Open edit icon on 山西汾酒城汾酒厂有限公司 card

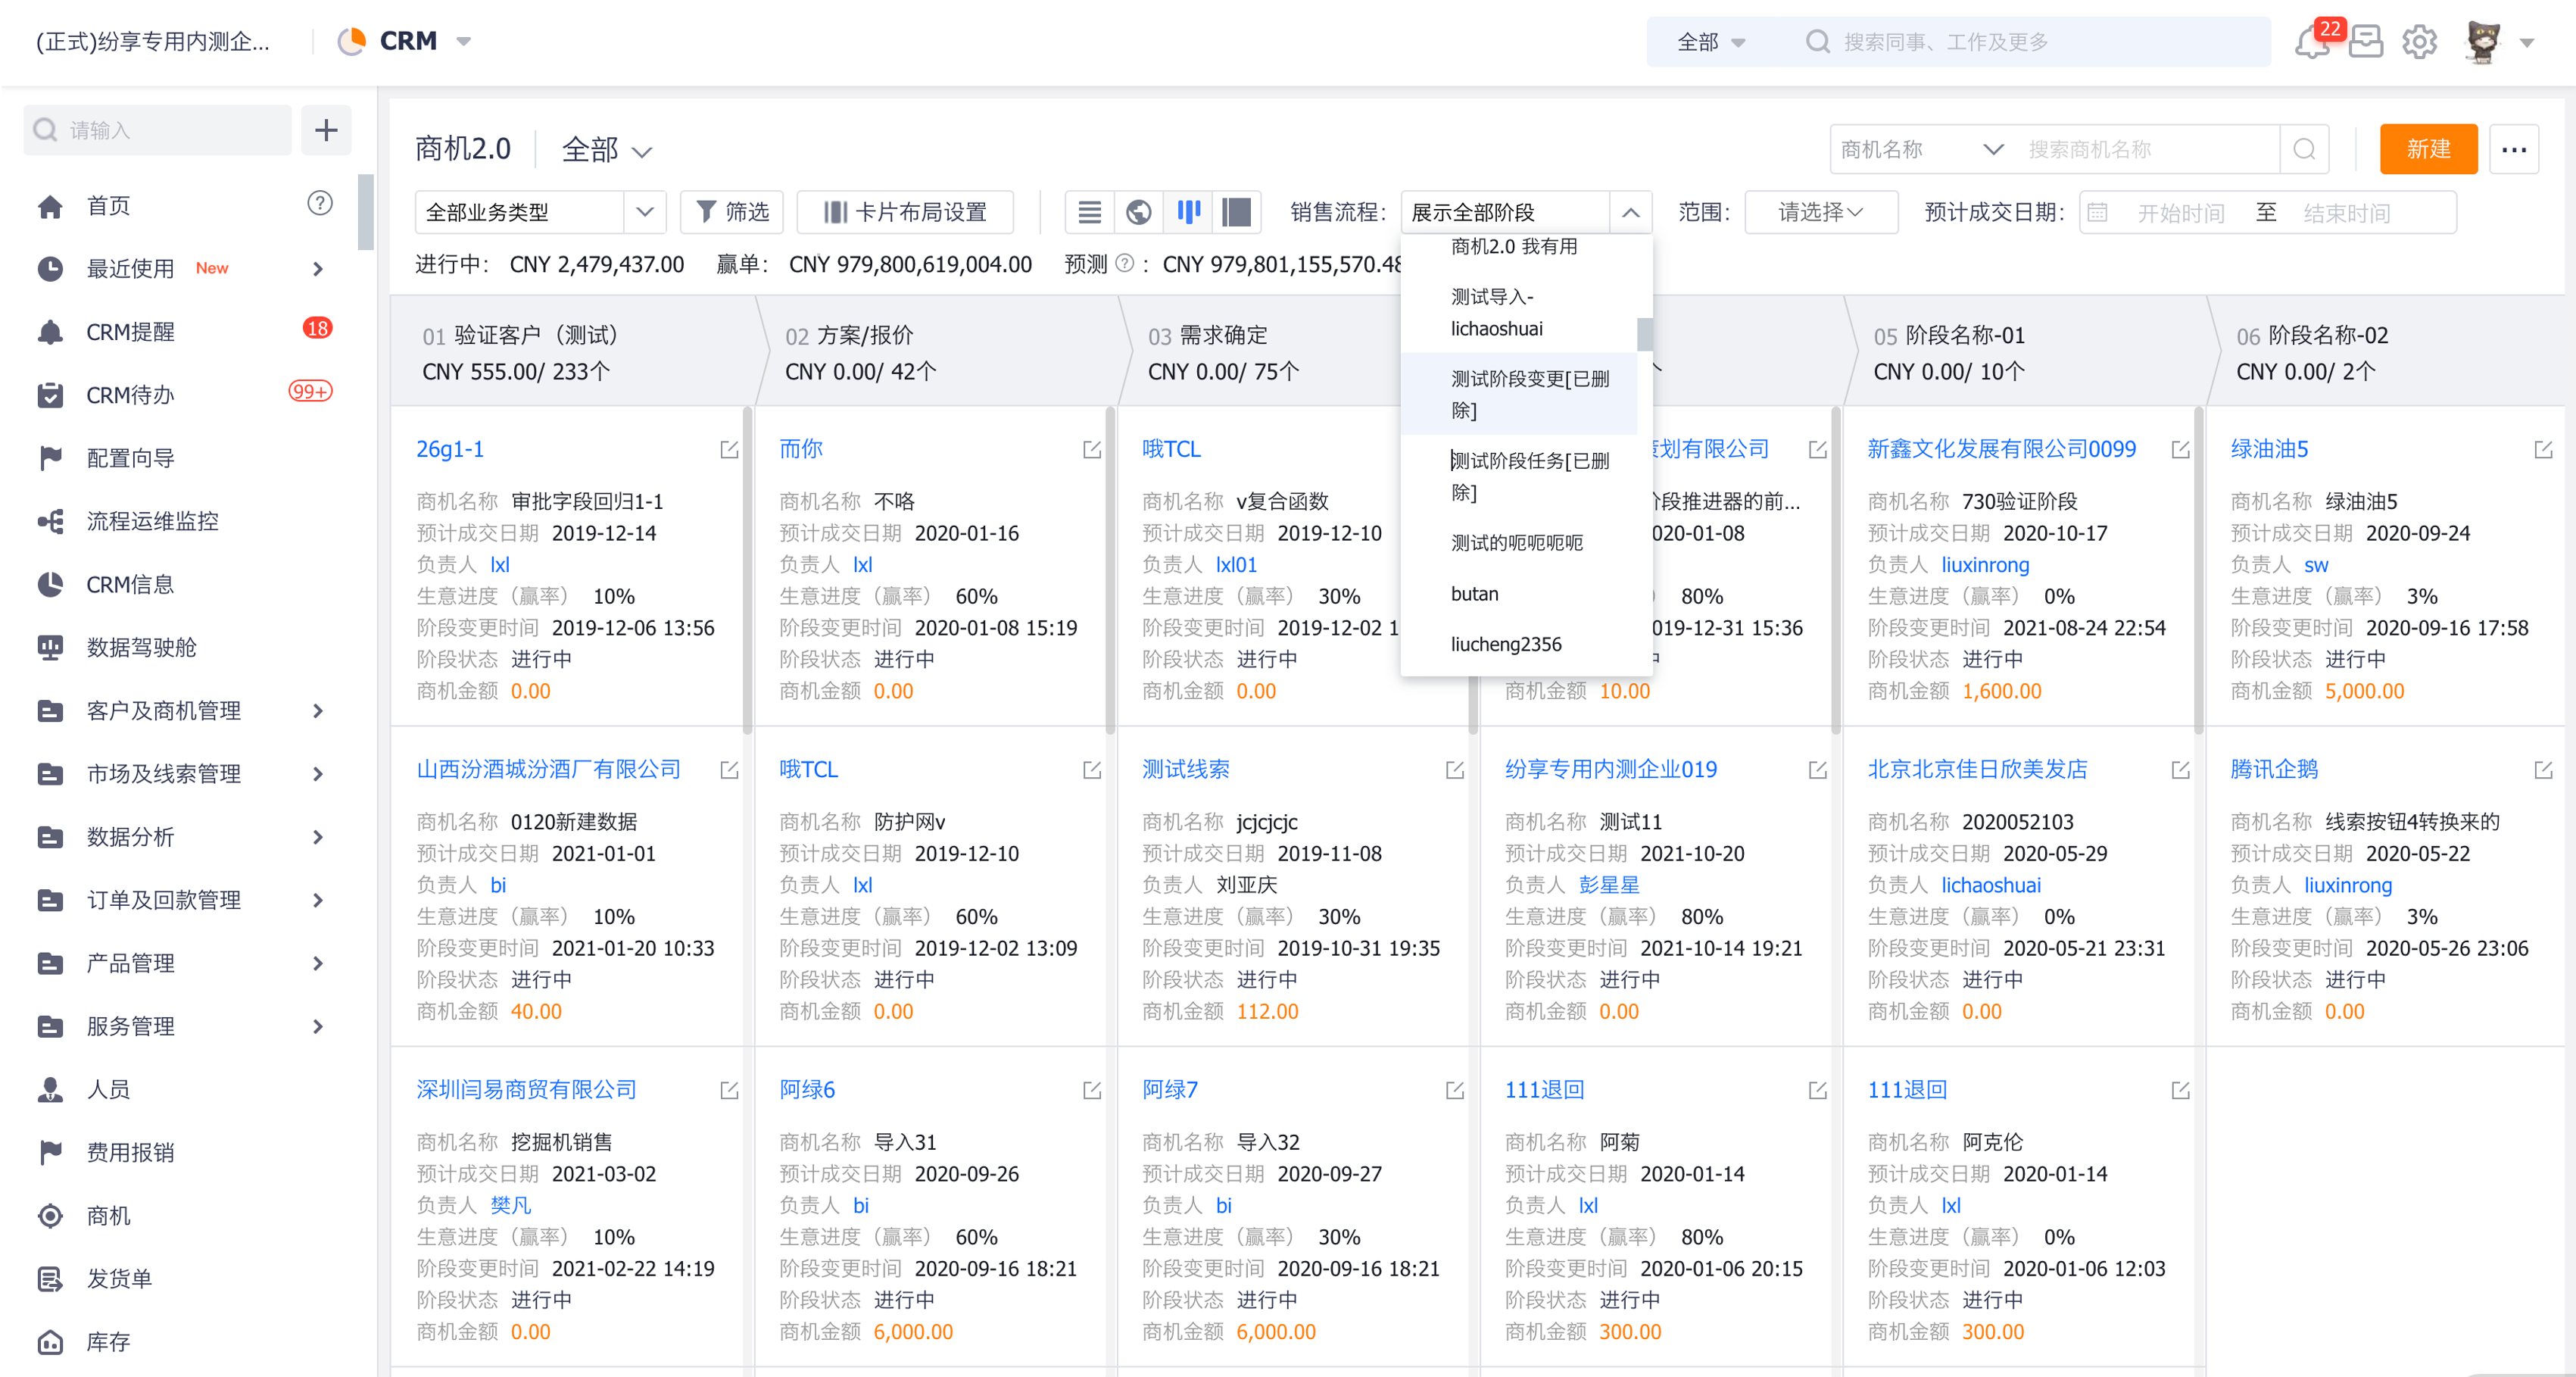coord(729,770)
